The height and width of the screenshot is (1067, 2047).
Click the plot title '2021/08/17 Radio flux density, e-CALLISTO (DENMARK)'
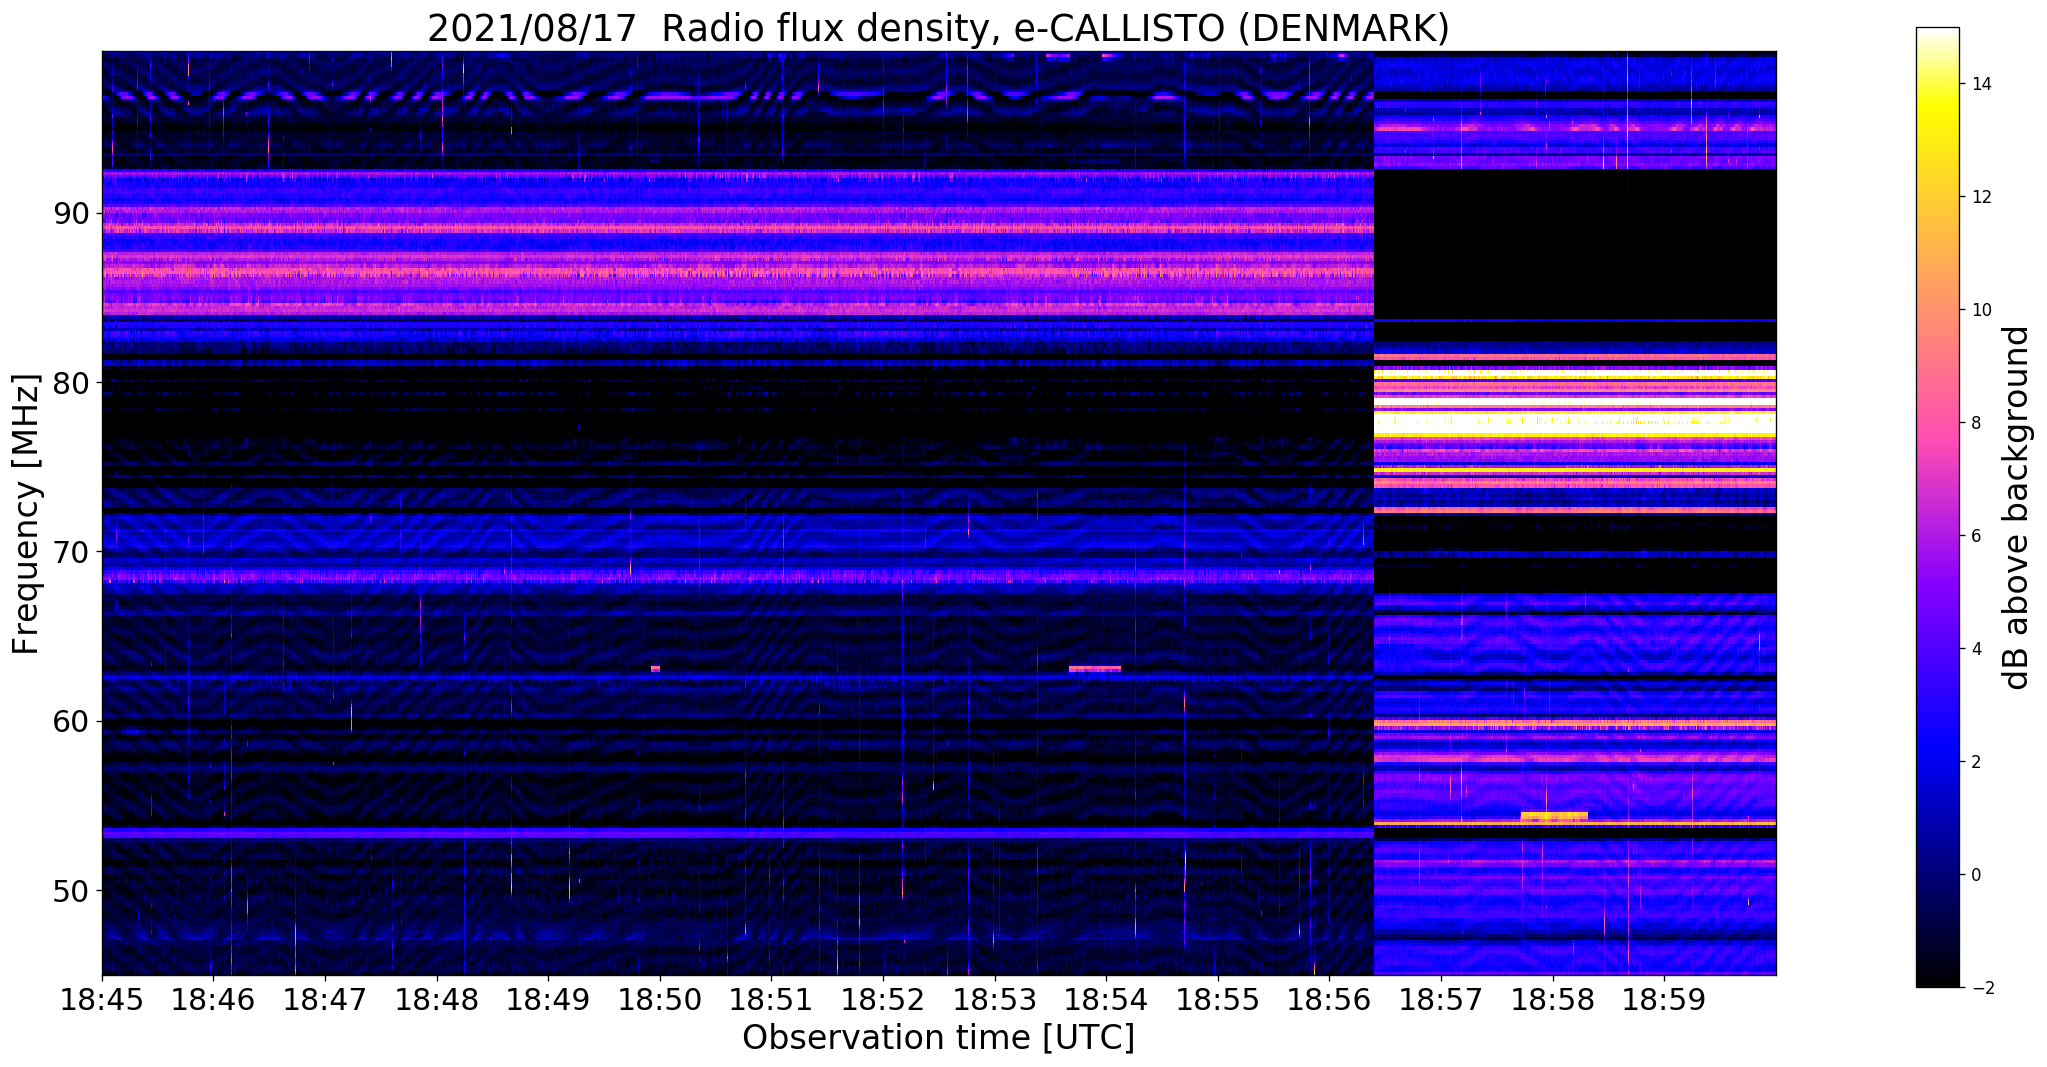pos(938,28)
